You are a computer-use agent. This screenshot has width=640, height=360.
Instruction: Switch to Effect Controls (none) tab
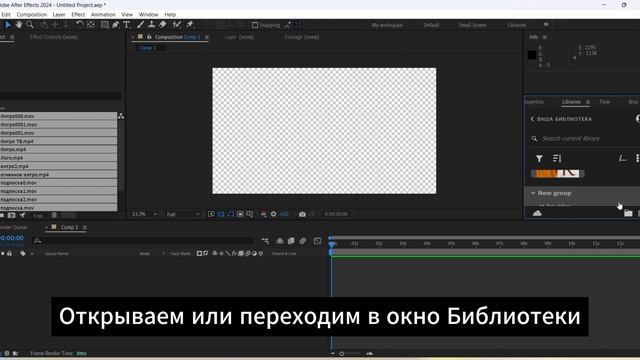click(x=53, y=37)
